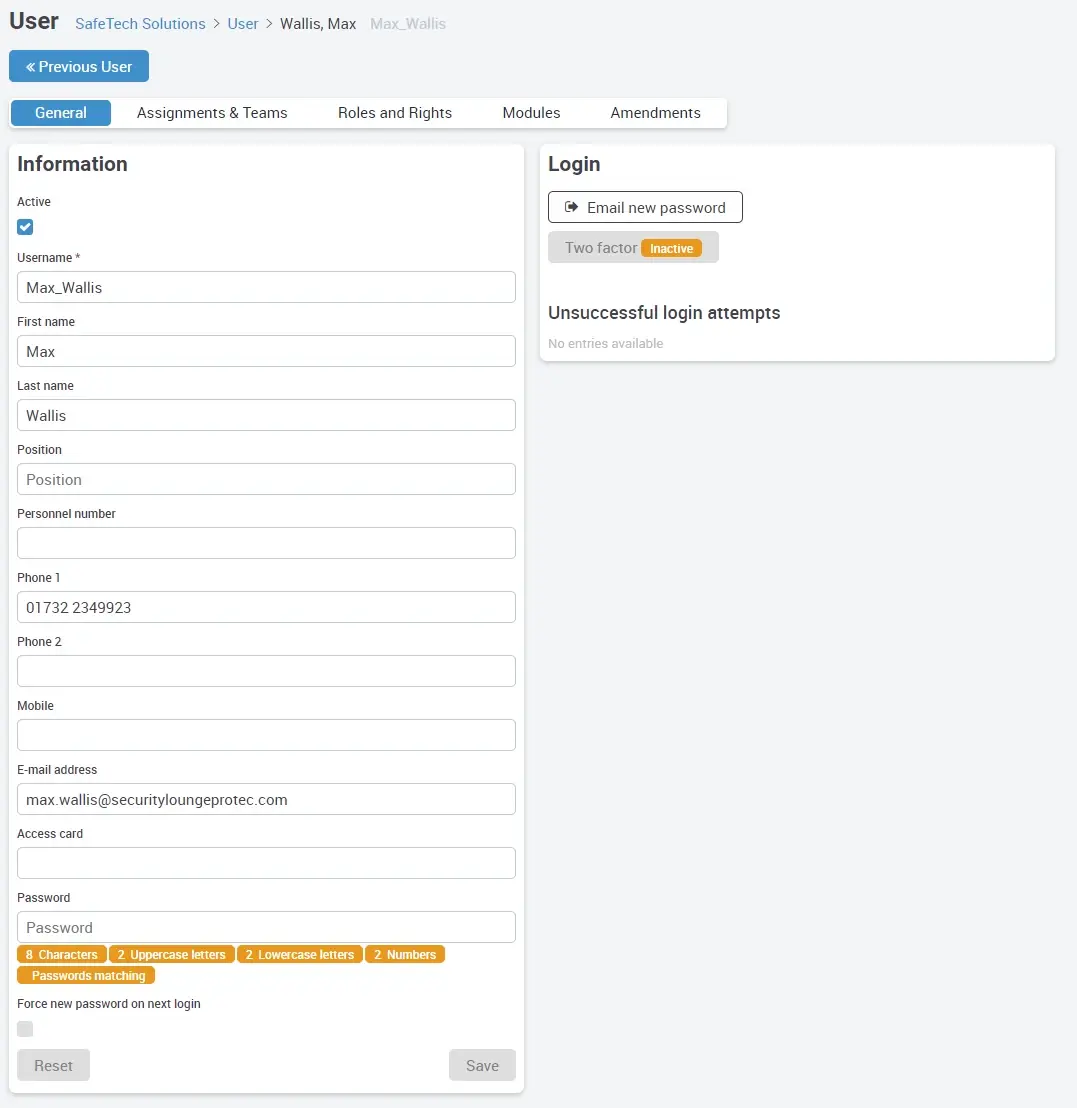Screen dimensions: 1077x1108
Task: Click the 2 Numbers requirement badge
Action: (405, 954)
